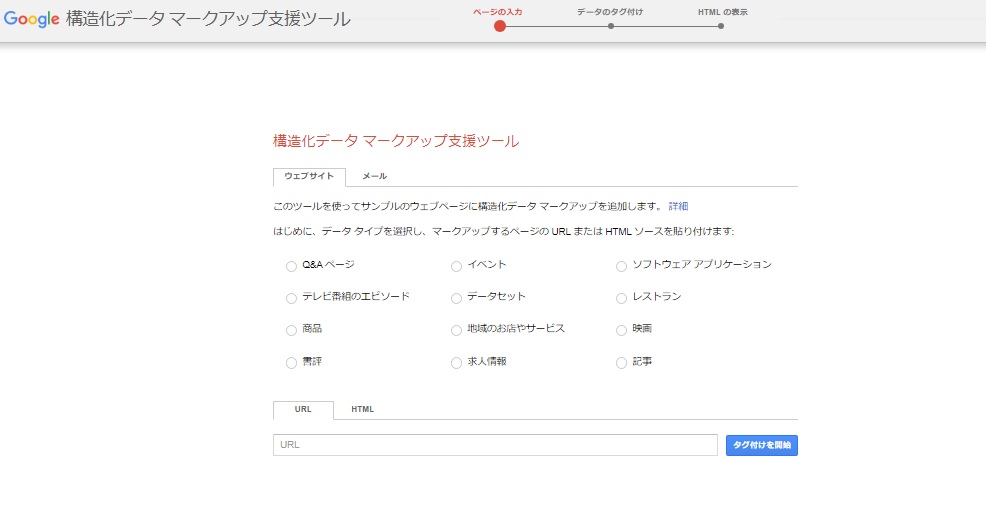
Task: Open the HTML source tab
Action: [x=362, y=409]
